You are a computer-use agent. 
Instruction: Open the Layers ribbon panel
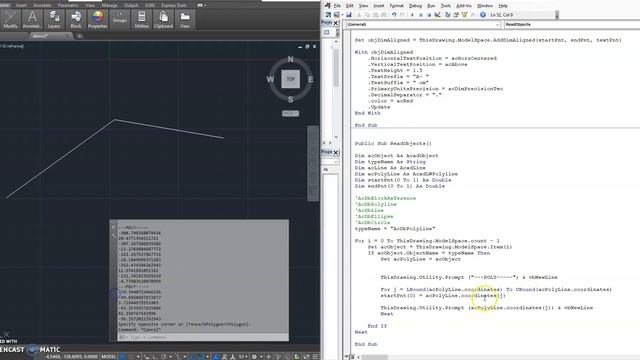pos(54,20)
